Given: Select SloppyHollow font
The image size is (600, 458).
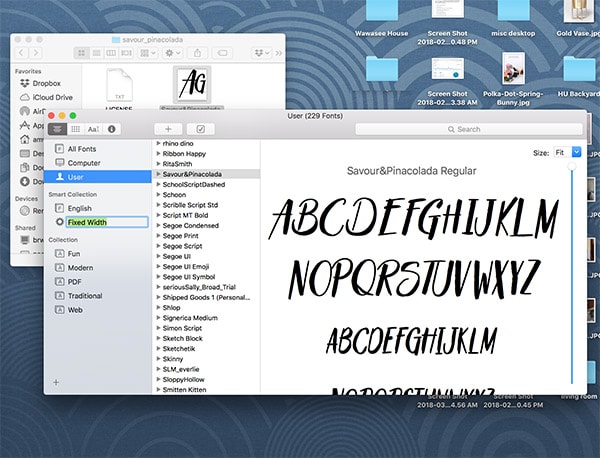Looking at the screenshot, I should (x=206, y=380).
